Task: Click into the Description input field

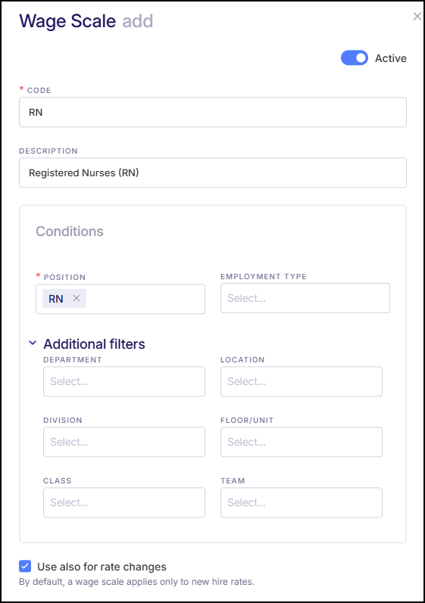Action: (213, 173)
